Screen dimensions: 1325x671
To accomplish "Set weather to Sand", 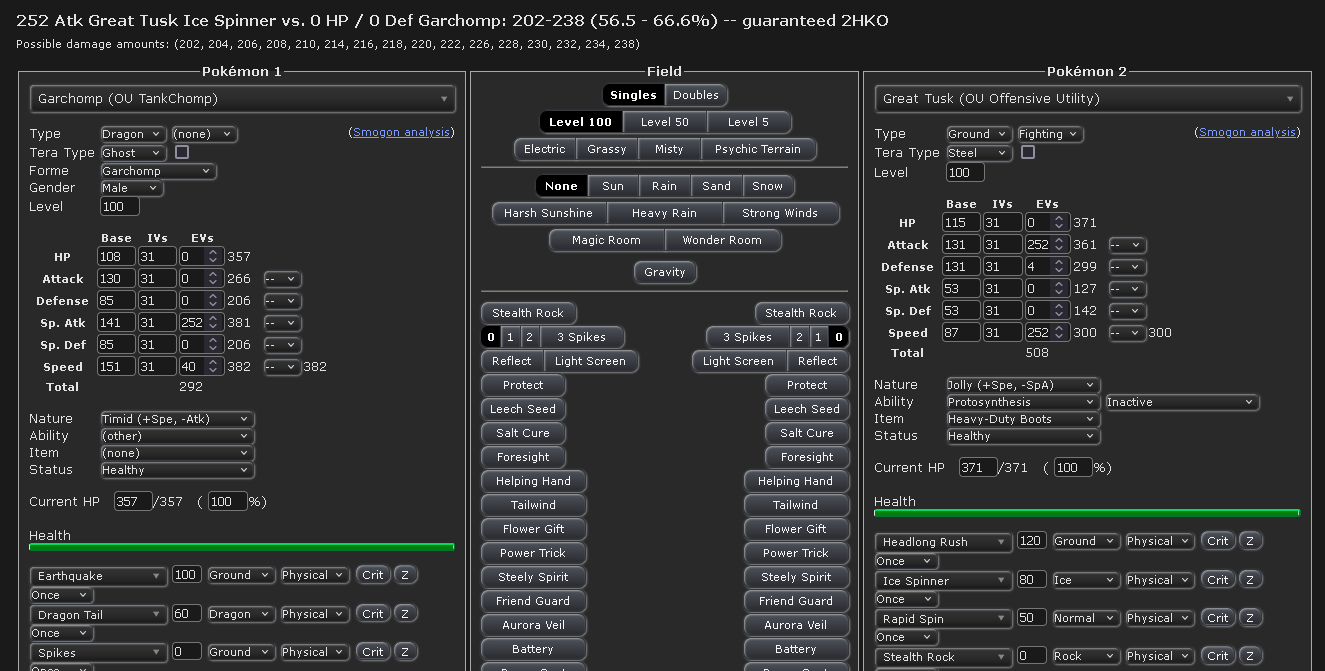I will pos(717,186).
